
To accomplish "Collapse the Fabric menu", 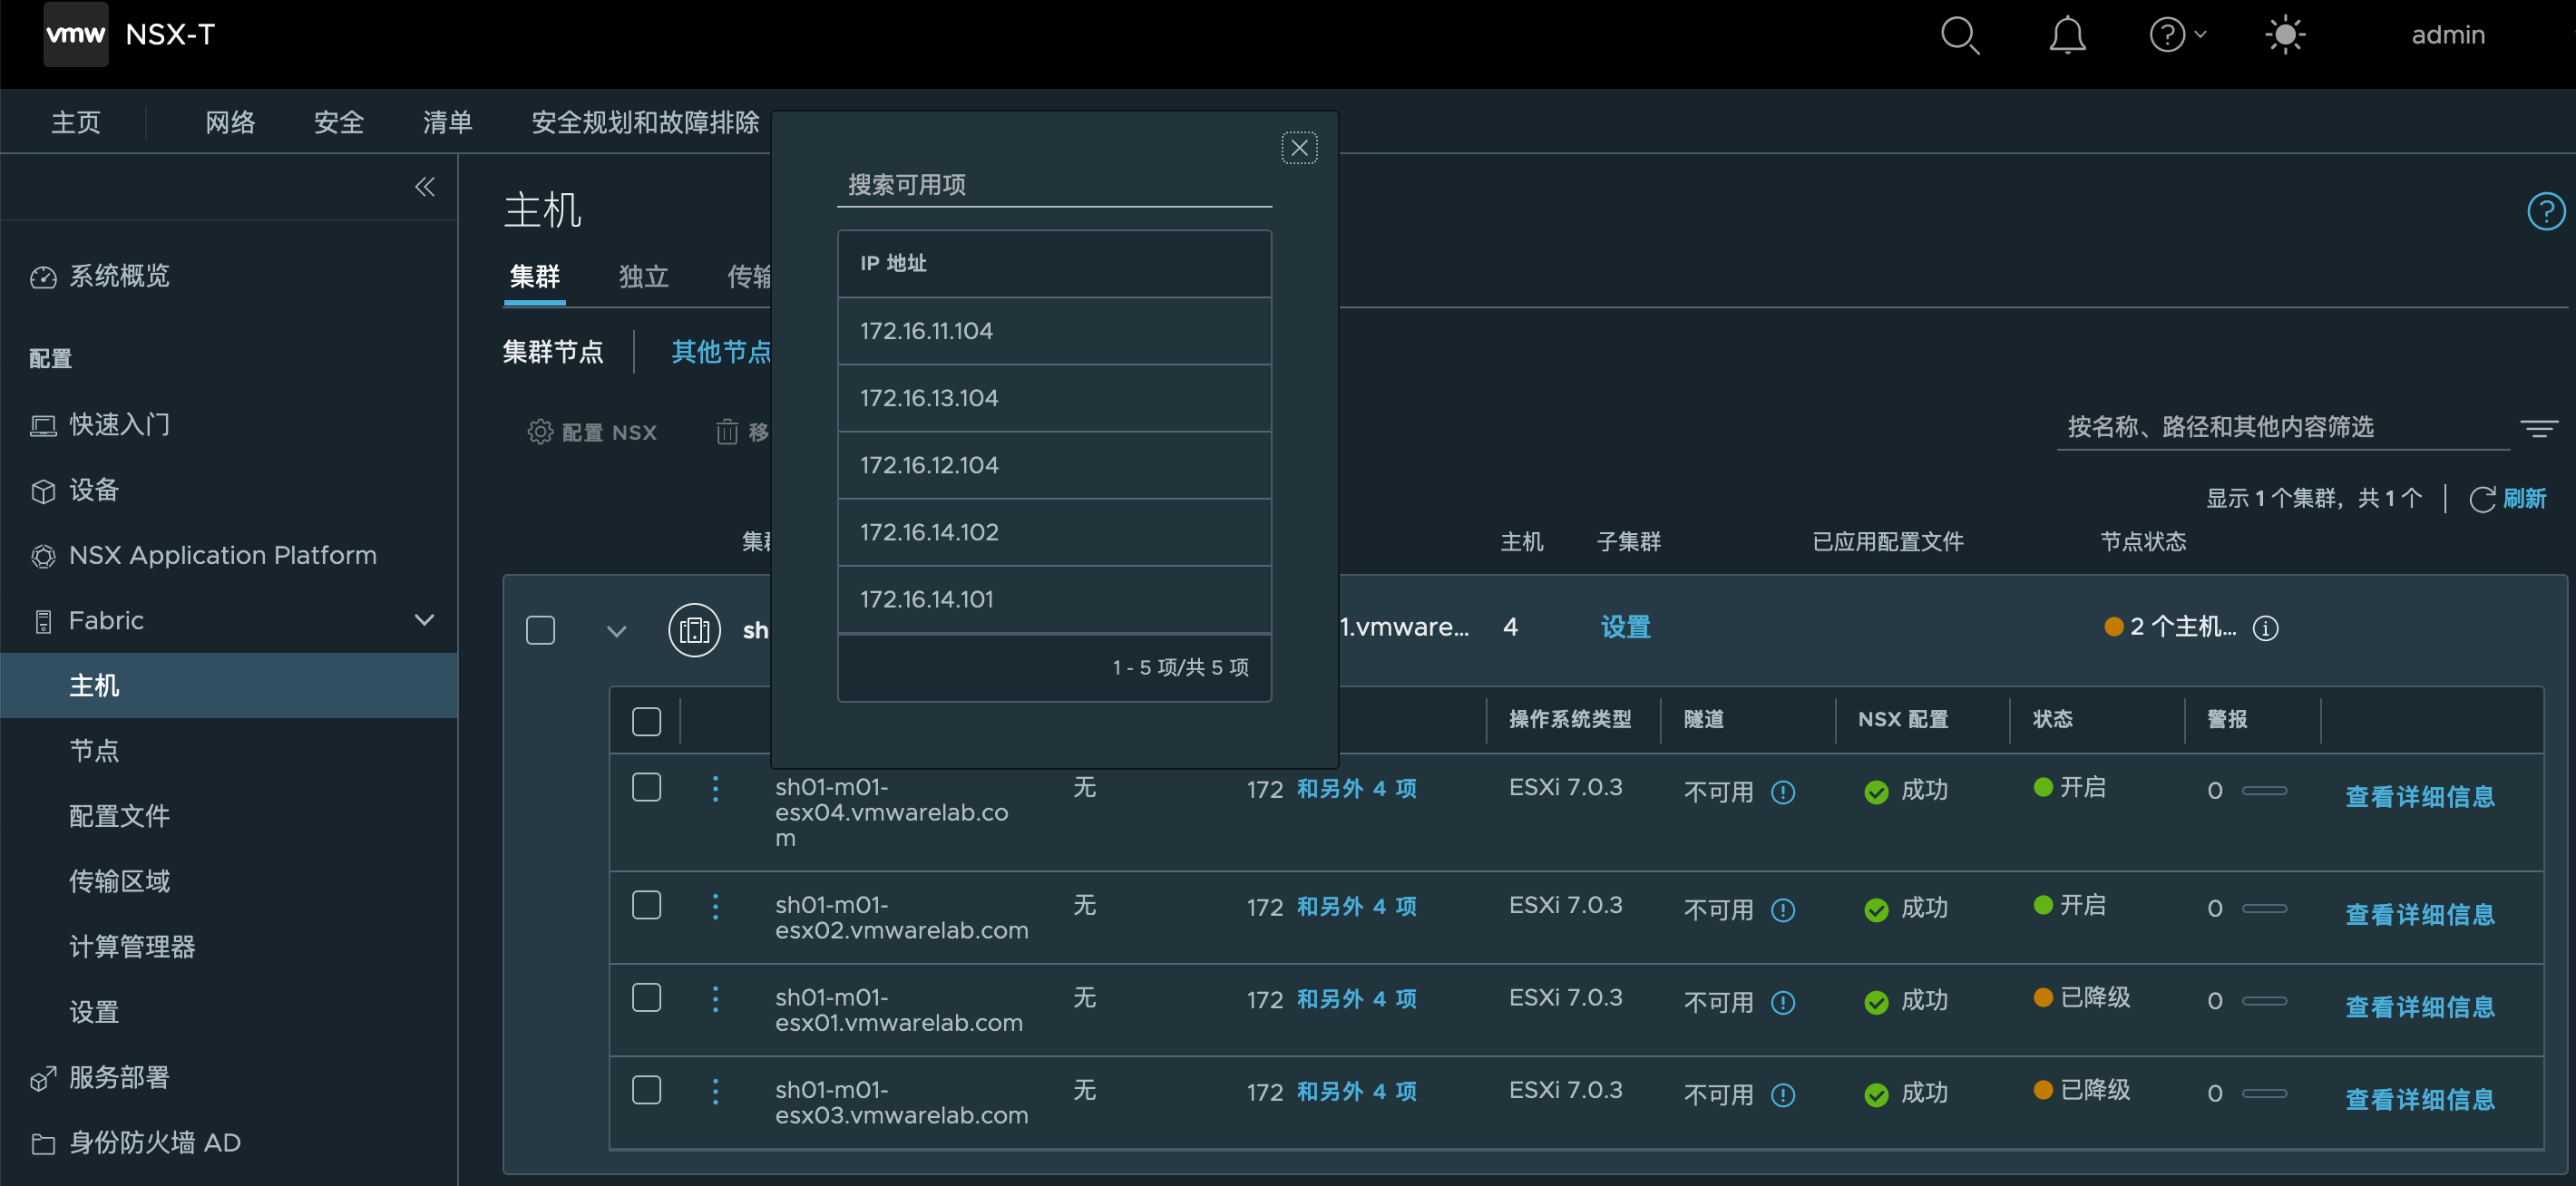I will click(424, 620).
